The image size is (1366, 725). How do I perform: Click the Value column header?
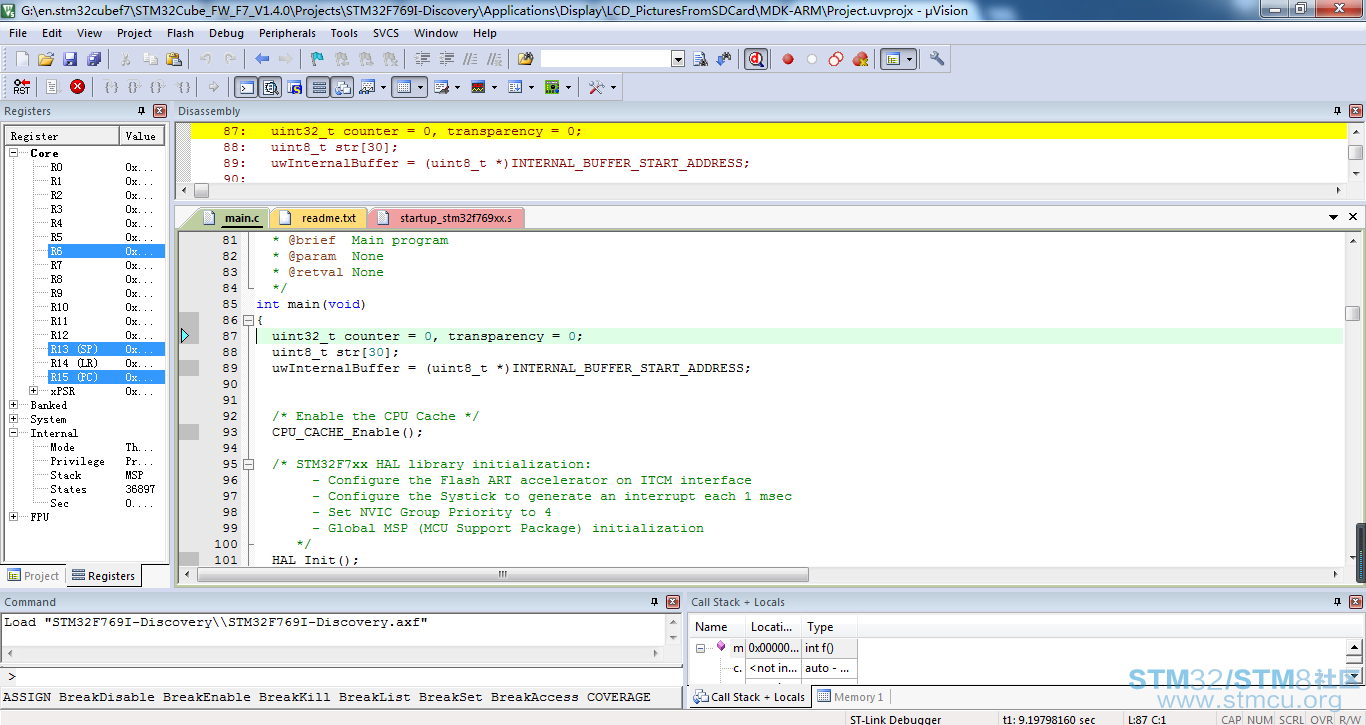pyautogui.click(x=142, y=136)
